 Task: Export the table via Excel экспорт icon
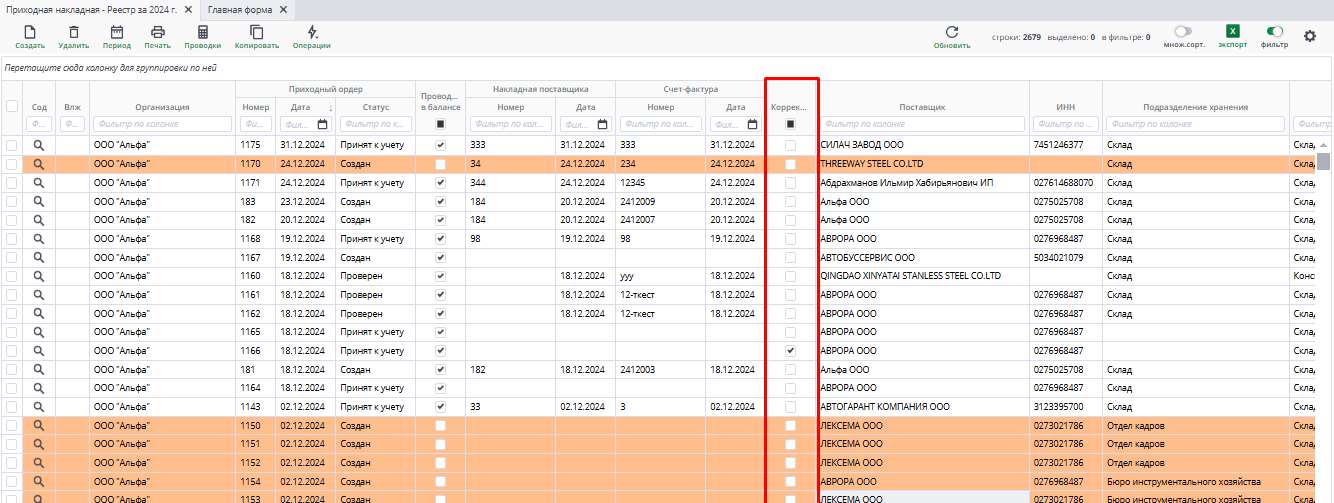point(1232,32)
